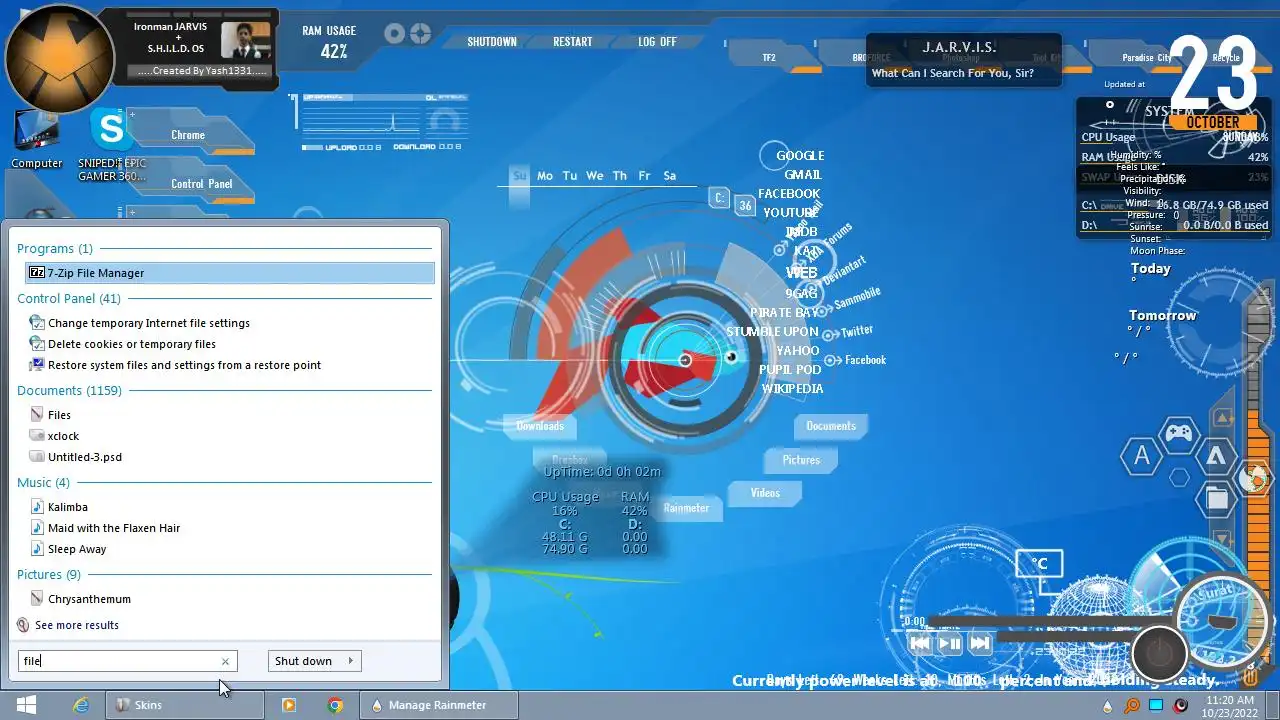Click the Rainmeter drop tray icon
Screen dimensions: 1280x720
click(1107, 706)
